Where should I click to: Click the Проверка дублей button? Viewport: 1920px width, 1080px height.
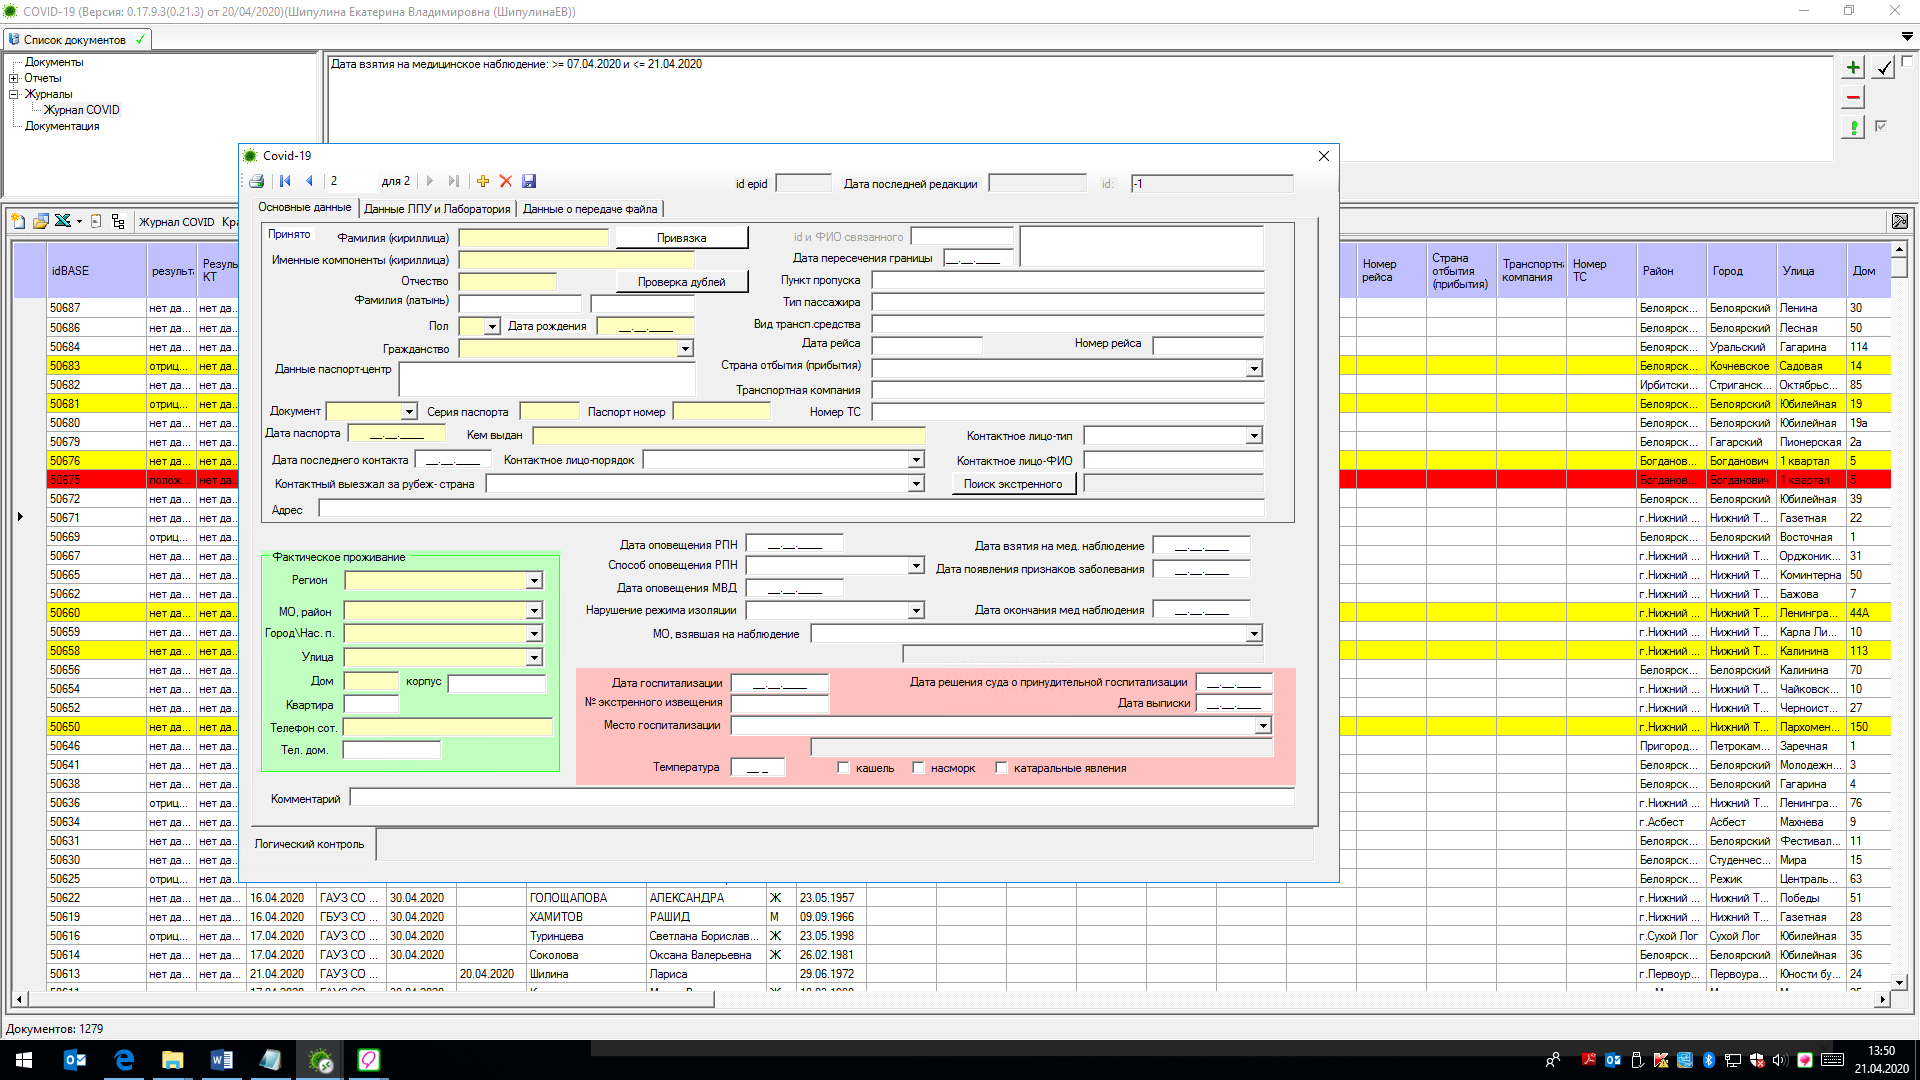[x=681, y=282]
